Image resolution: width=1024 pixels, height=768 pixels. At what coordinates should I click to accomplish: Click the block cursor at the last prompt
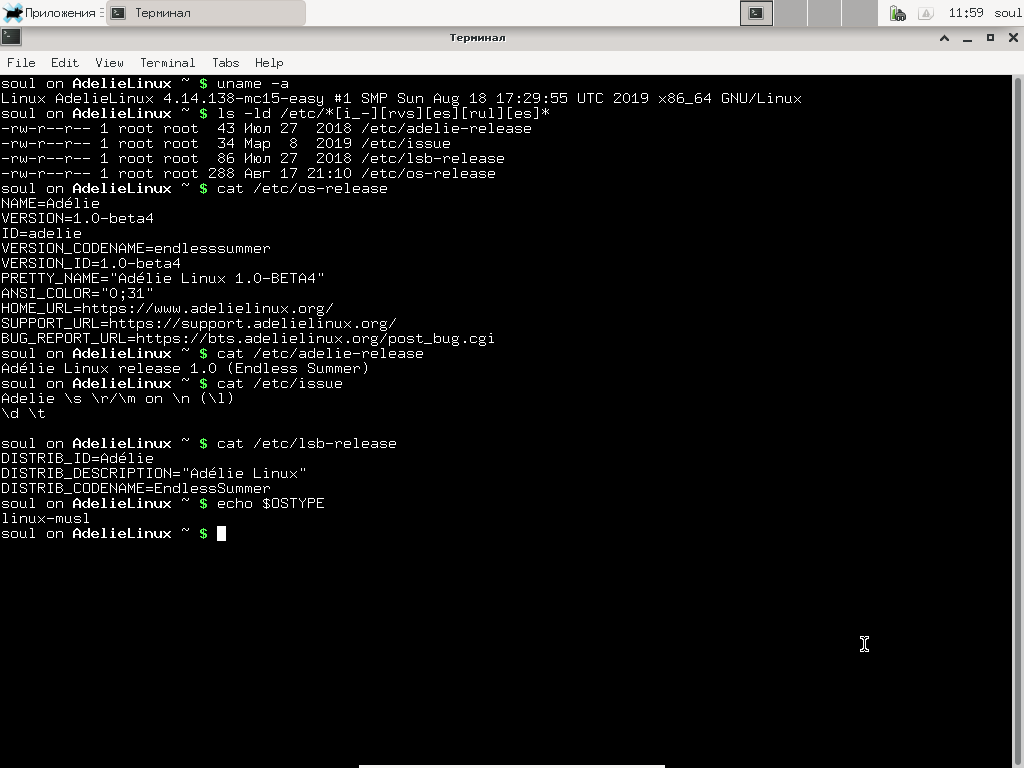pos(221,534)
